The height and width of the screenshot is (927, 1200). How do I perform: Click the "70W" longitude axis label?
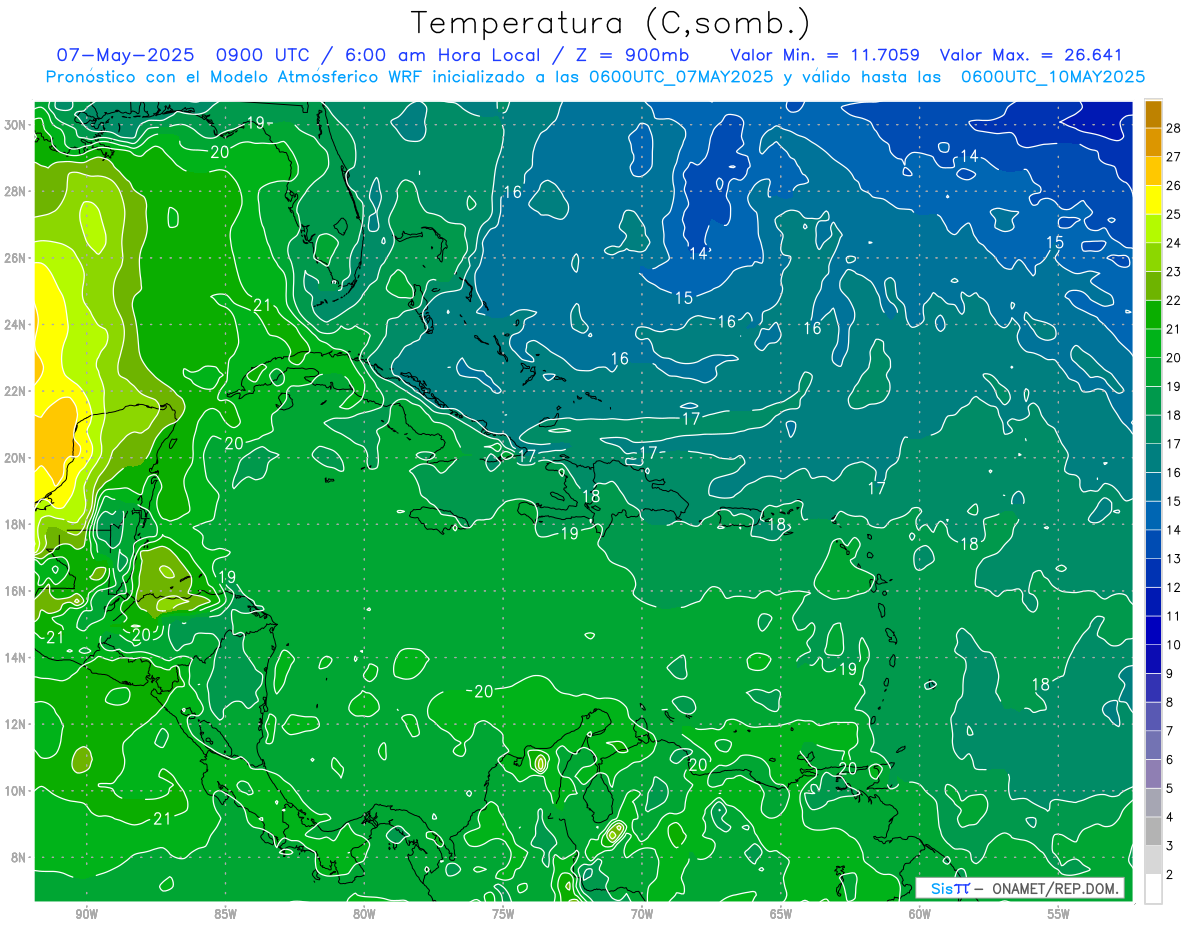click(642, 914)
